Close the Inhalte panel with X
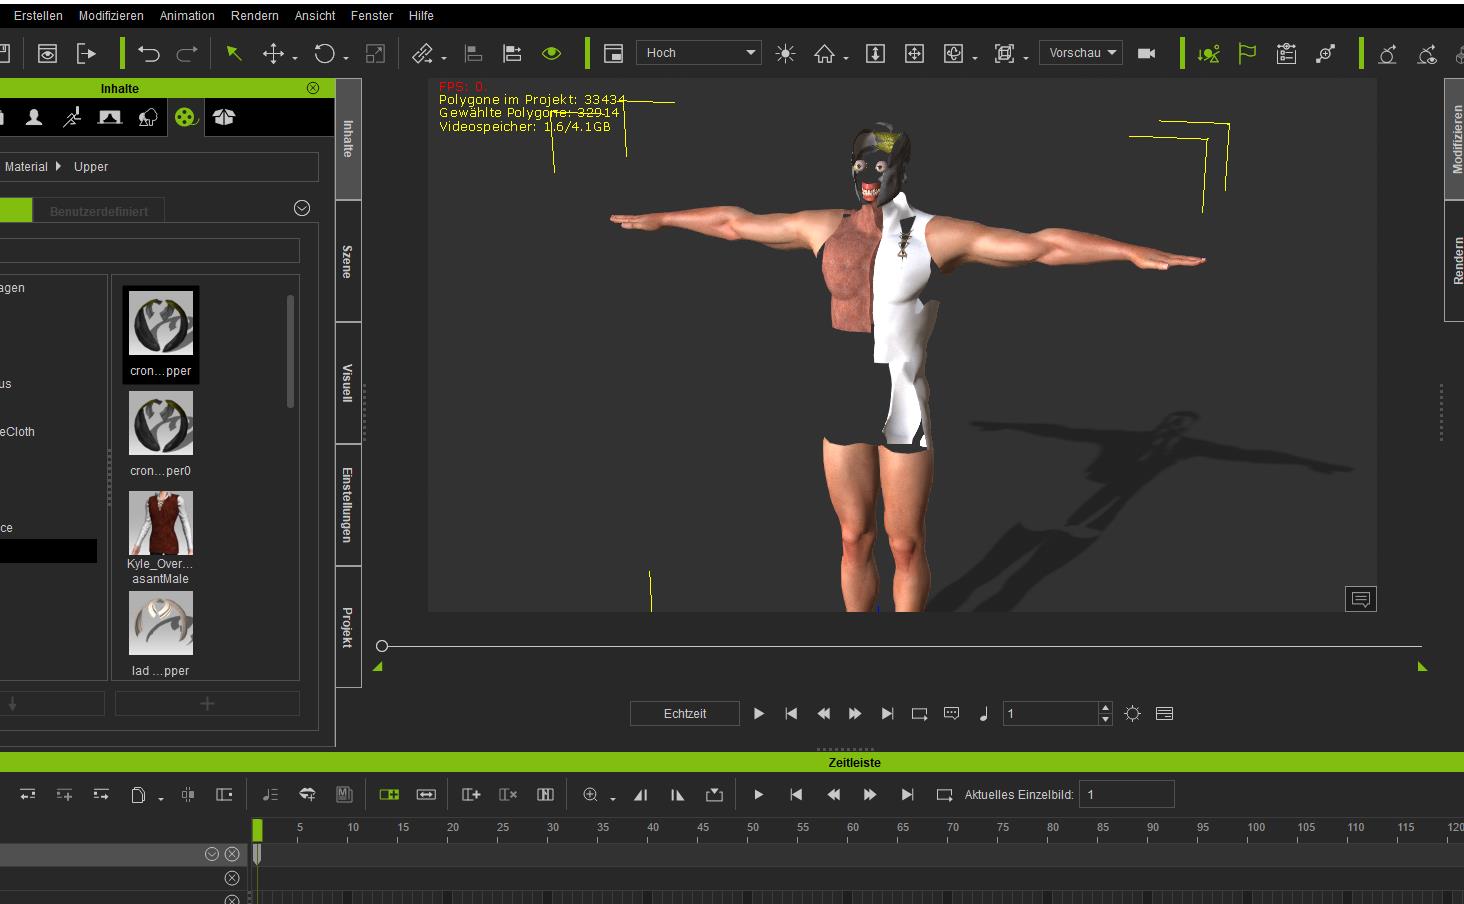 [313, 88]
